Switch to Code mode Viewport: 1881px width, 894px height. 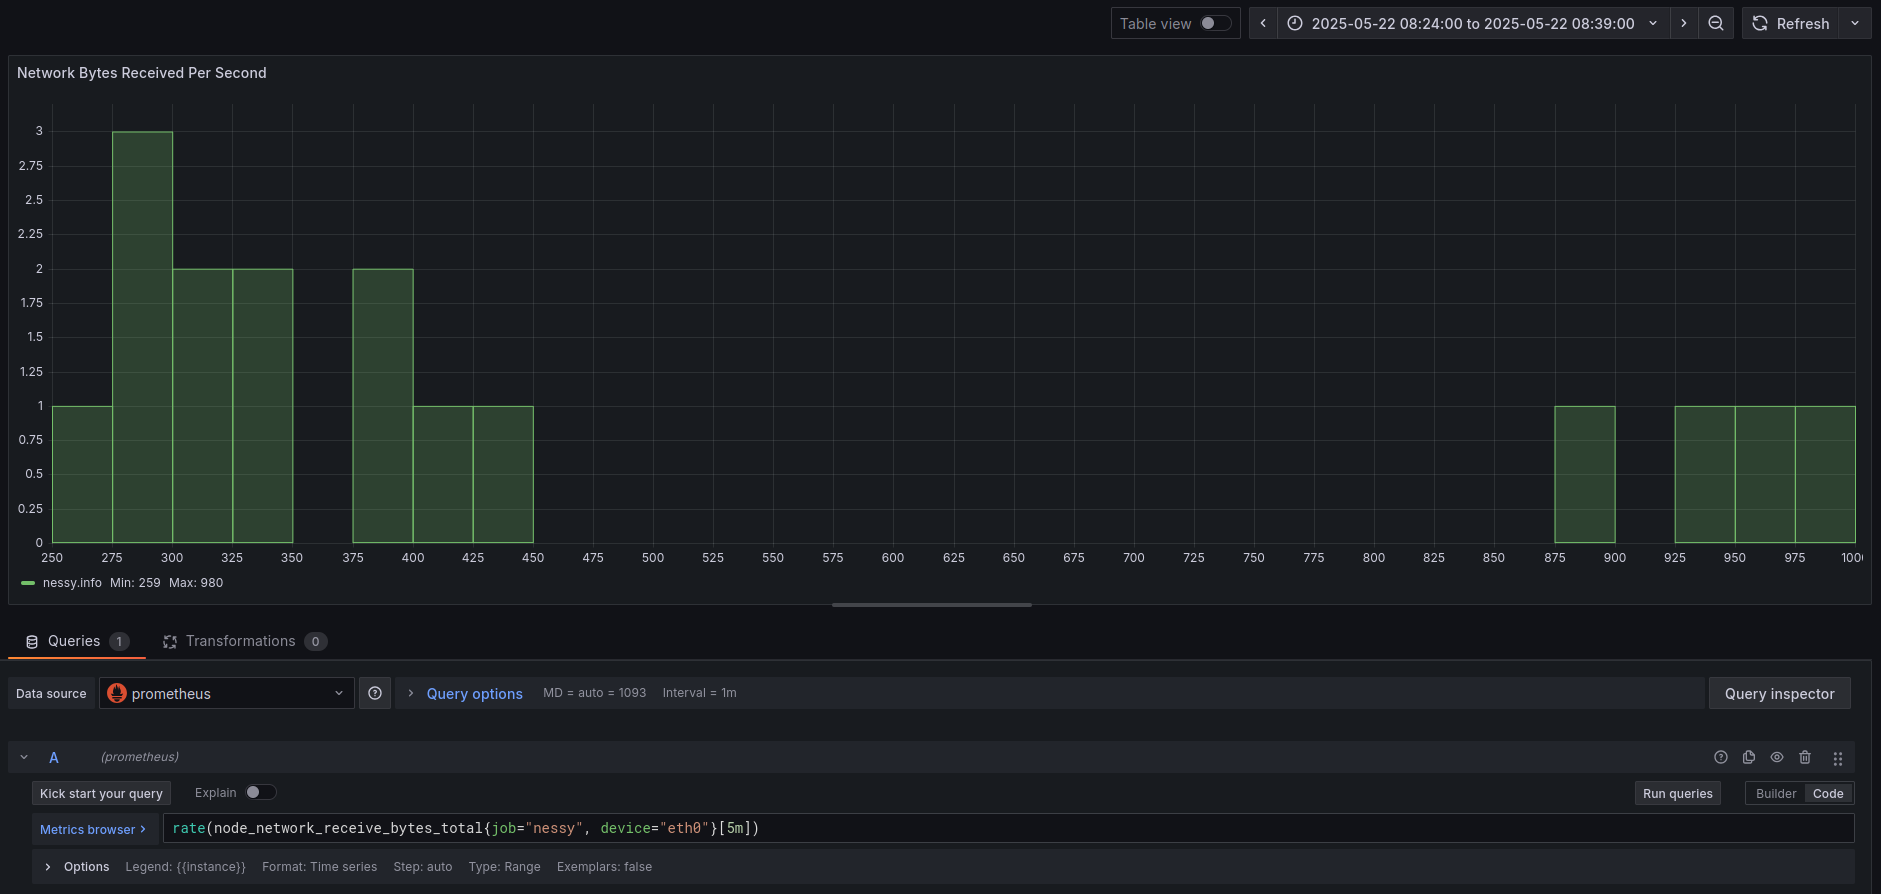(1828, 793)
